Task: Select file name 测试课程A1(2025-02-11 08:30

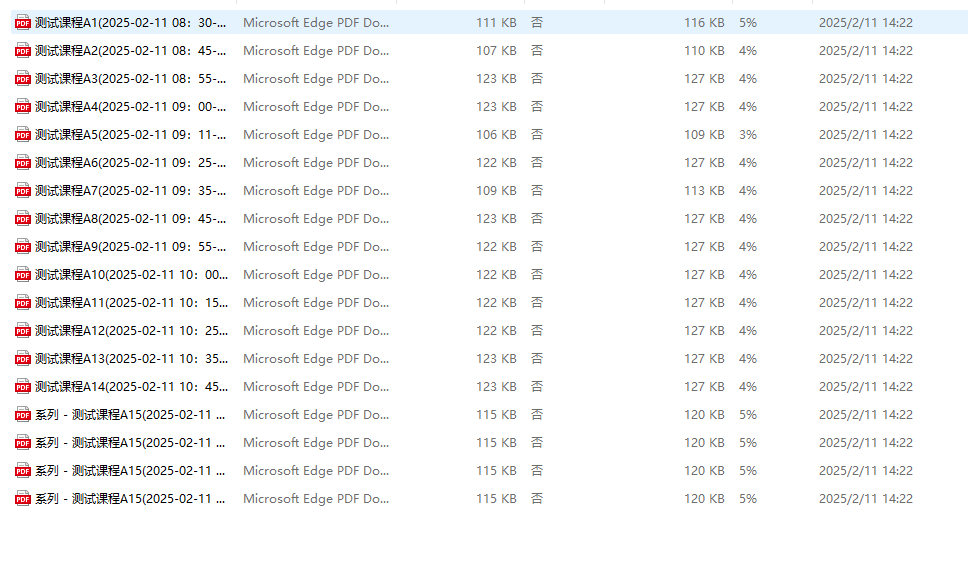Action: (x=130, y=23)
